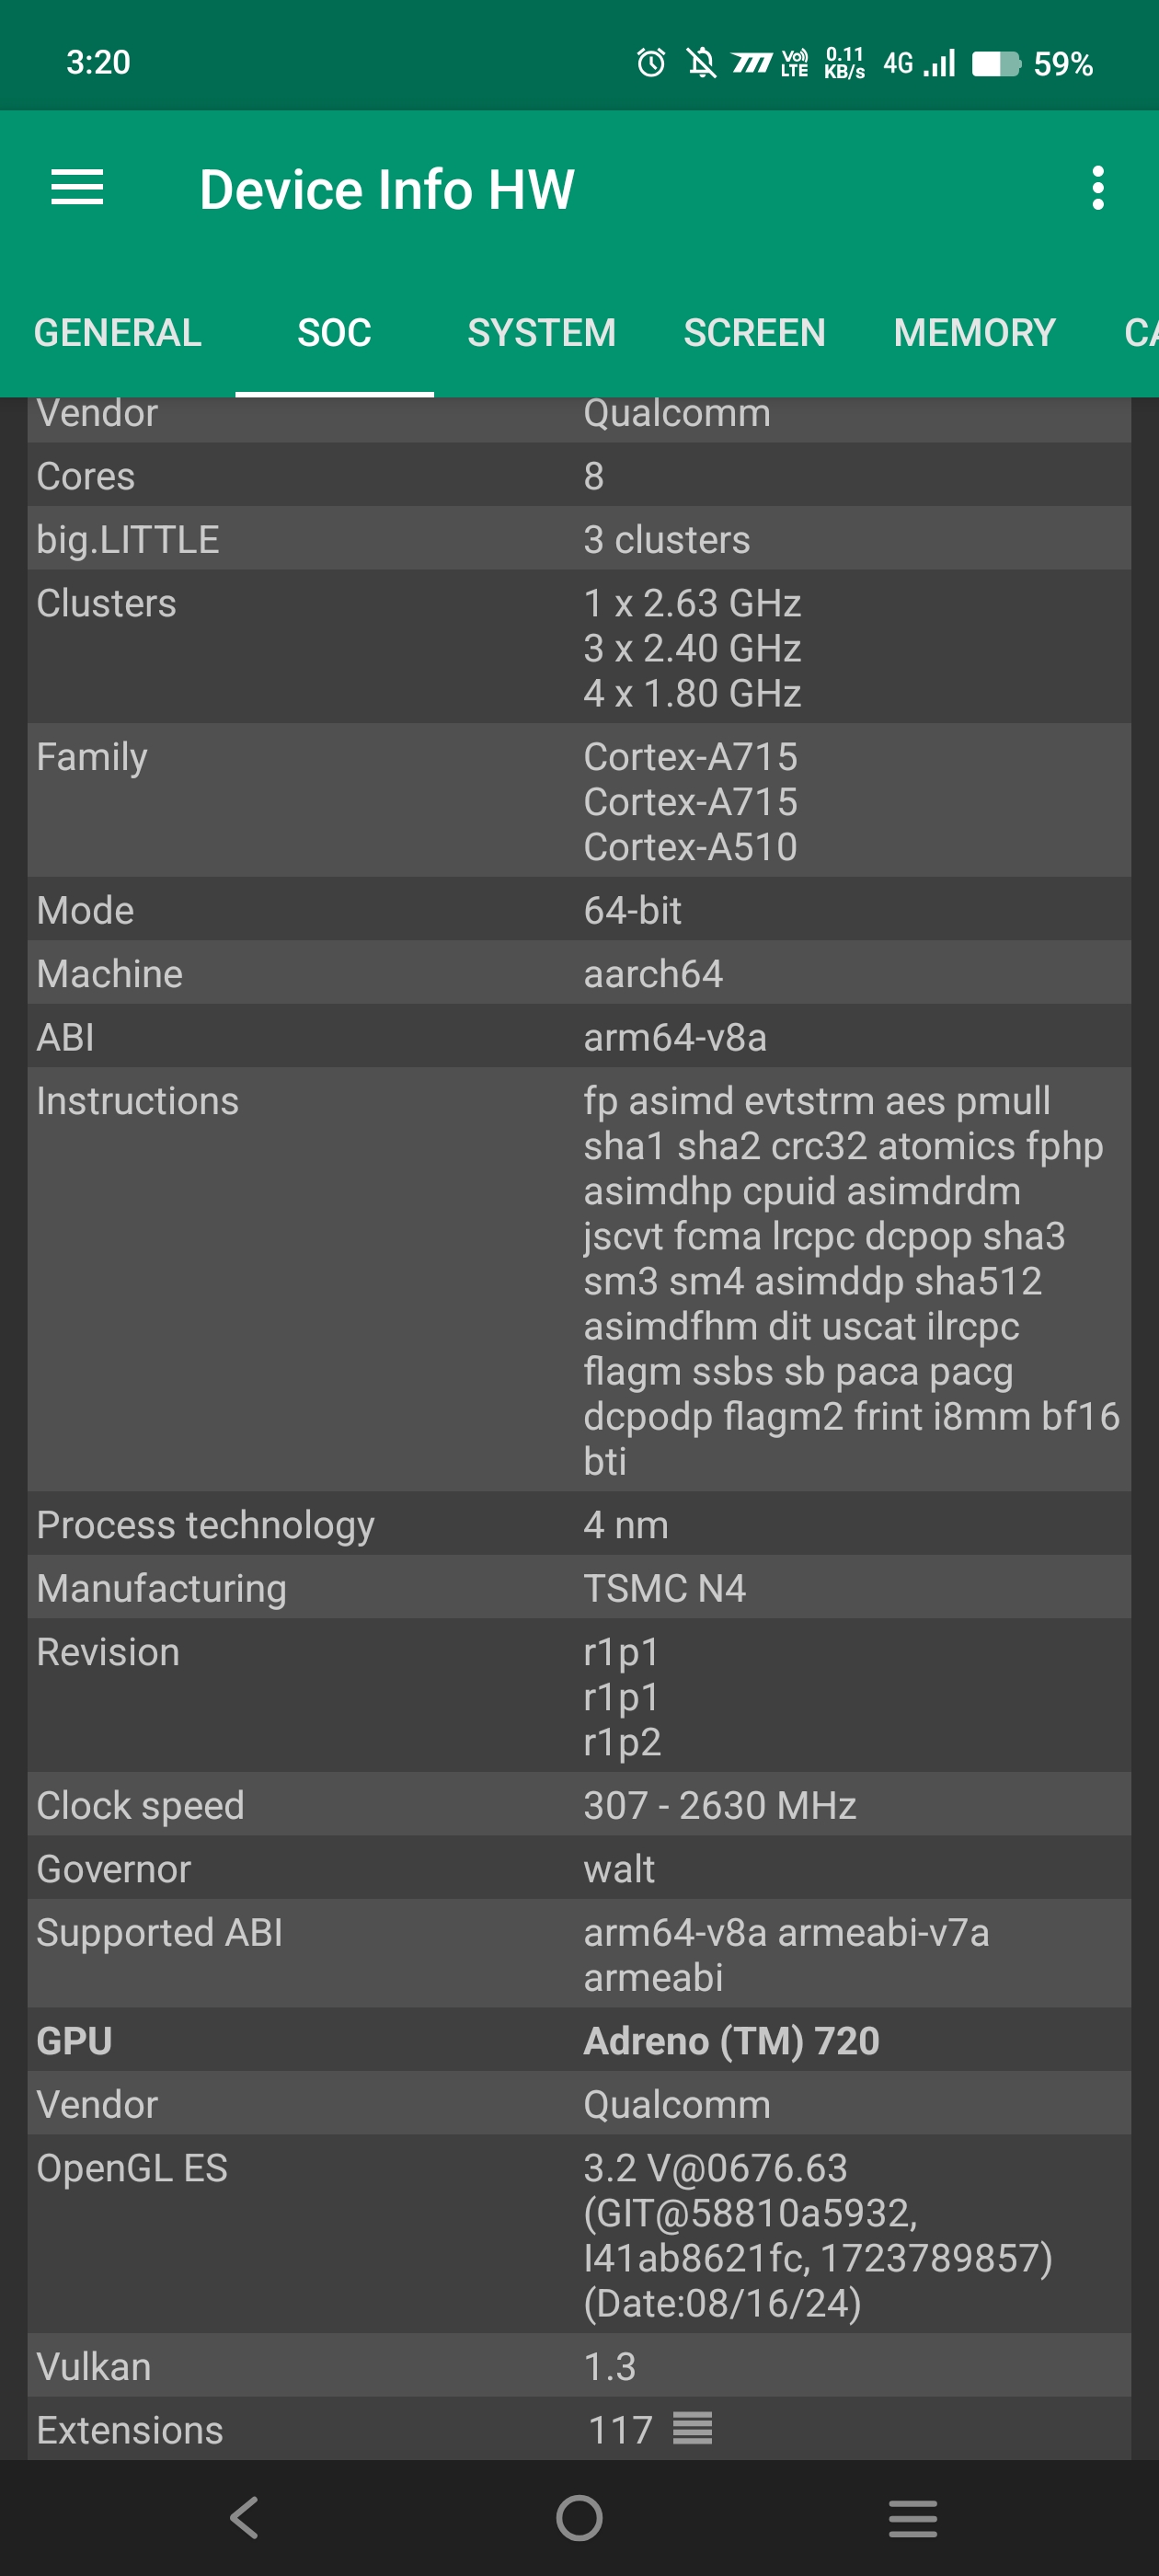Screen dimensions: 1159x2576
Task: Expand the extensions list icon
Action: 692,2428
